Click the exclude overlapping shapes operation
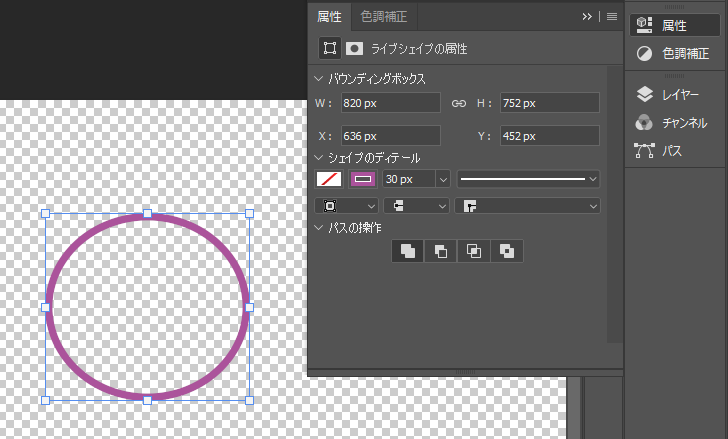728x439 pixels. pyautogui.click(x=507, y=251)
